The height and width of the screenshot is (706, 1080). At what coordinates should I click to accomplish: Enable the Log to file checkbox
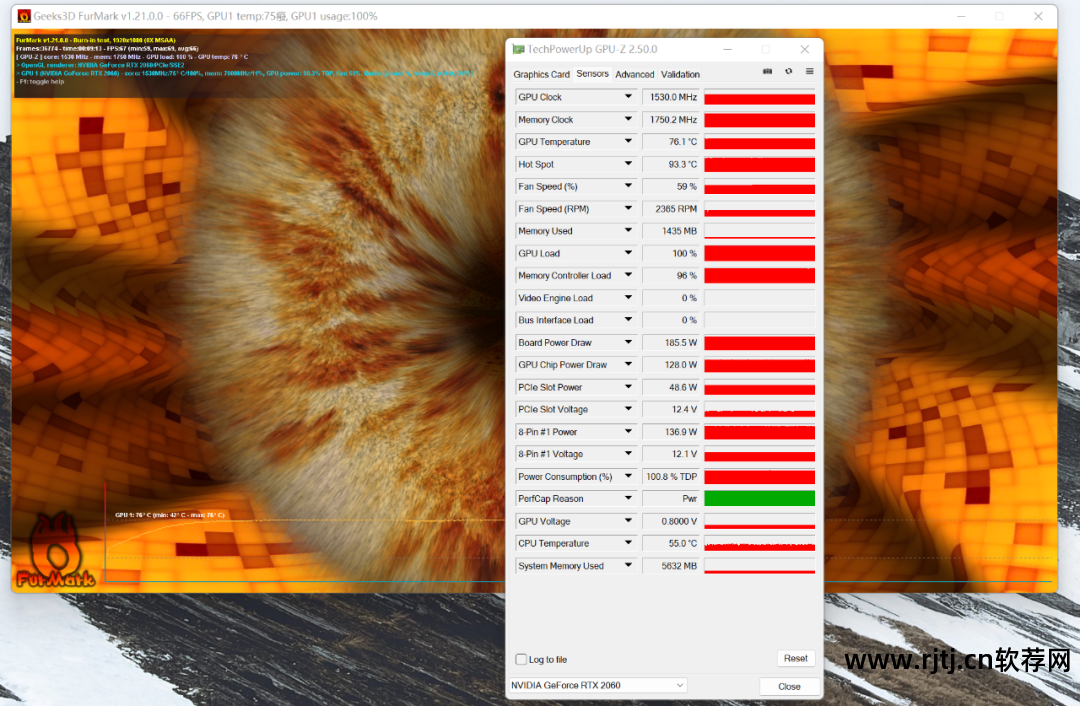521,659
